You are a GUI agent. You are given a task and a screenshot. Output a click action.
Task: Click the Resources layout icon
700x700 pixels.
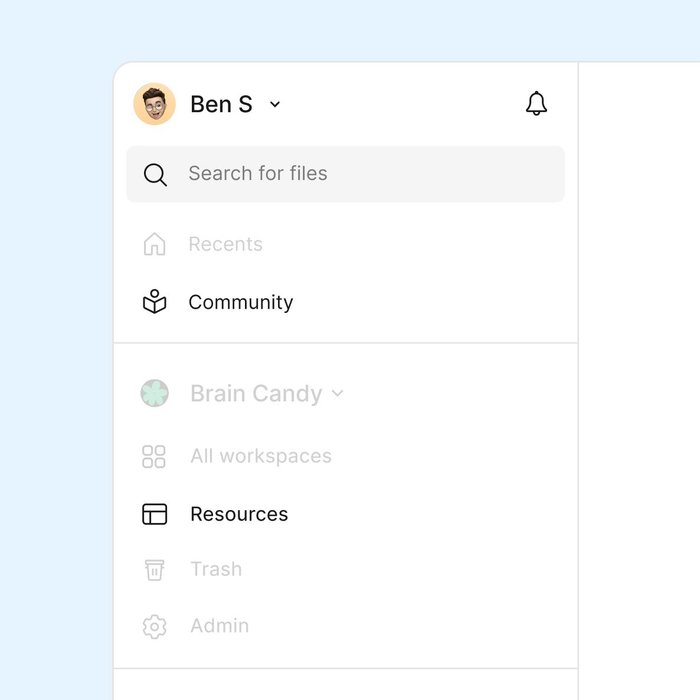pyautogui.click(x=155, y=514)
